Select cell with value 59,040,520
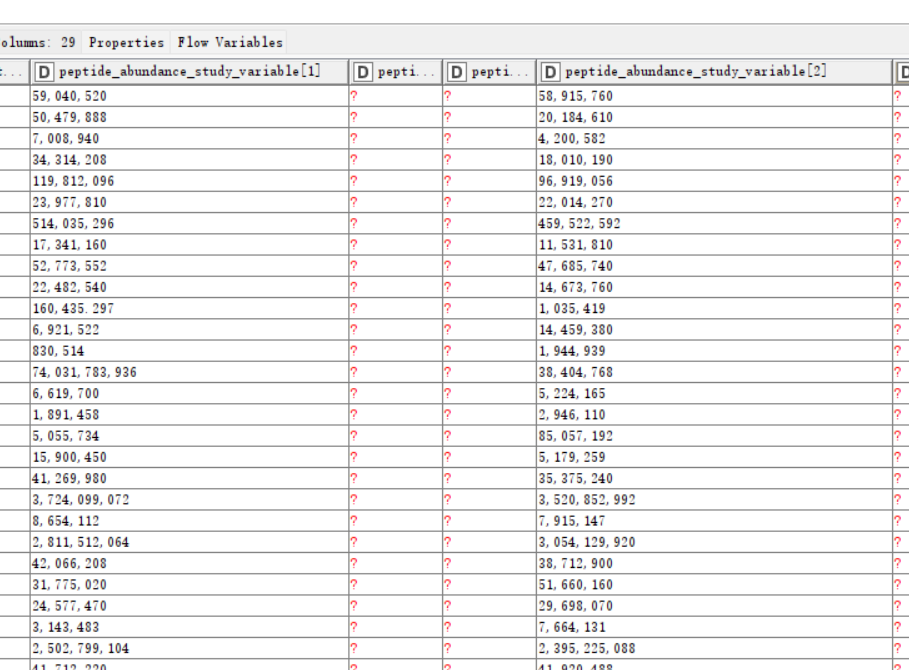Viewport: 909px width, 670px height. coord(190,96)
